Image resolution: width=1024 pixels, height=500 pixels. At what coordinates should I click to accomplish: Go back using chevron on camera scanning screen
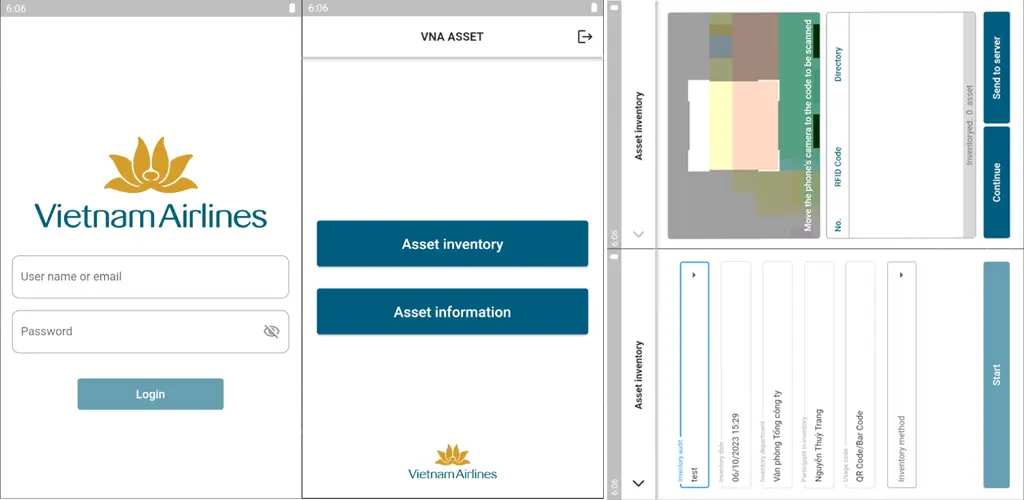click(x=639, y=234)
